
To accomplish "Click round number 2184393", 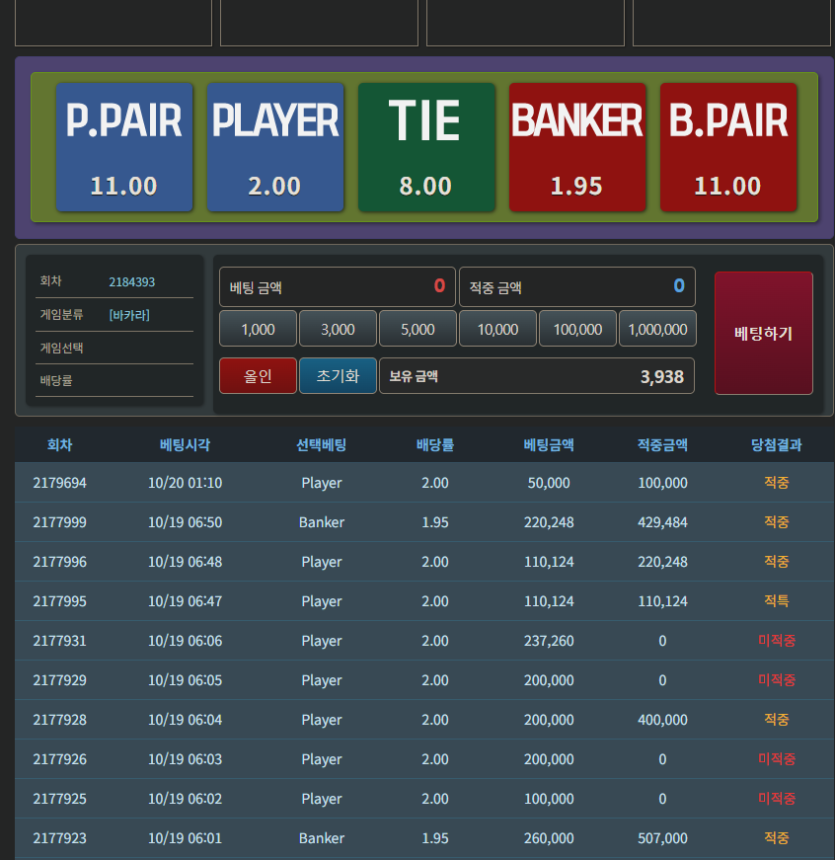I will point(132,282).
